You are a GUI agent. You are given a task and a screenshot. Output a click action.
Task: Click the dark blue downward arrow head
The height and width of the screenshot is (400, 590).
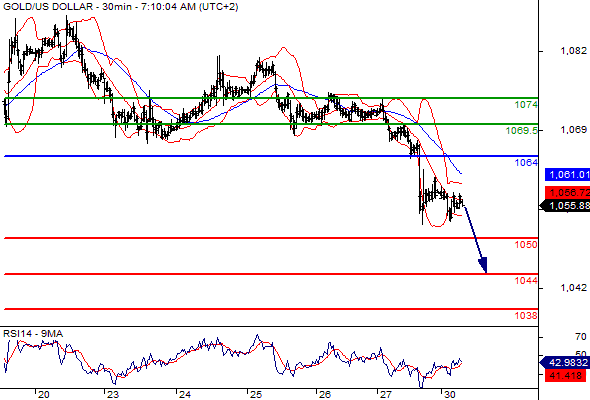point(483,265)
